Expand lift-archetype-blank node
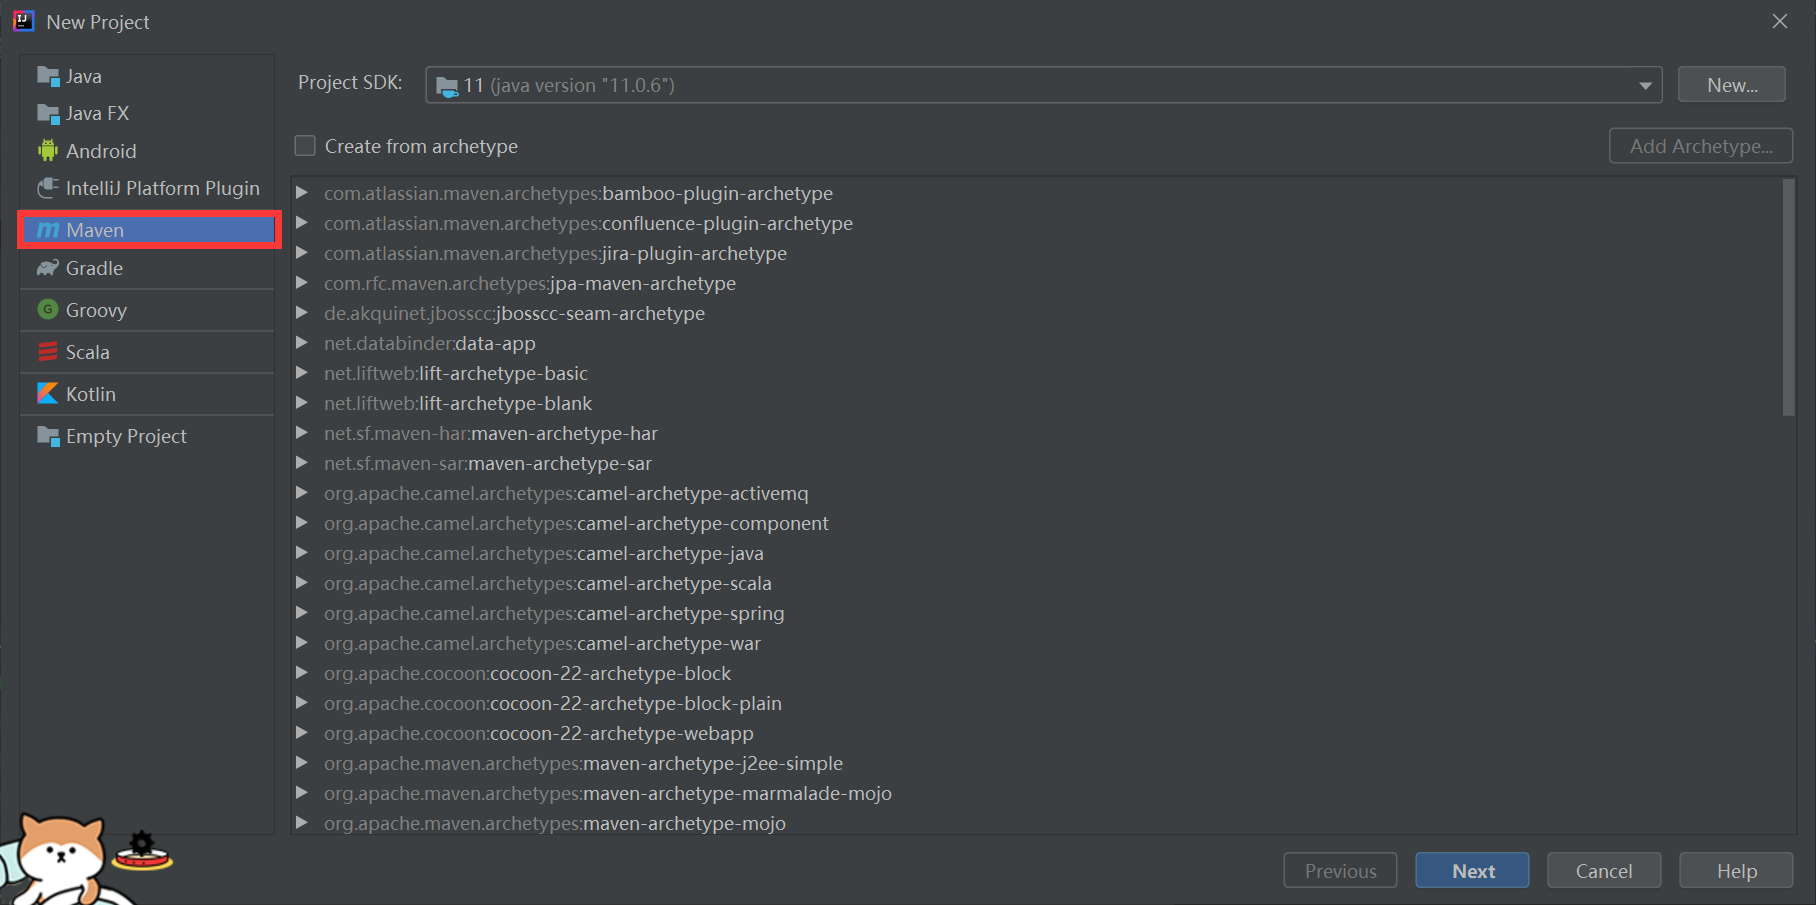 click(301, 403)
